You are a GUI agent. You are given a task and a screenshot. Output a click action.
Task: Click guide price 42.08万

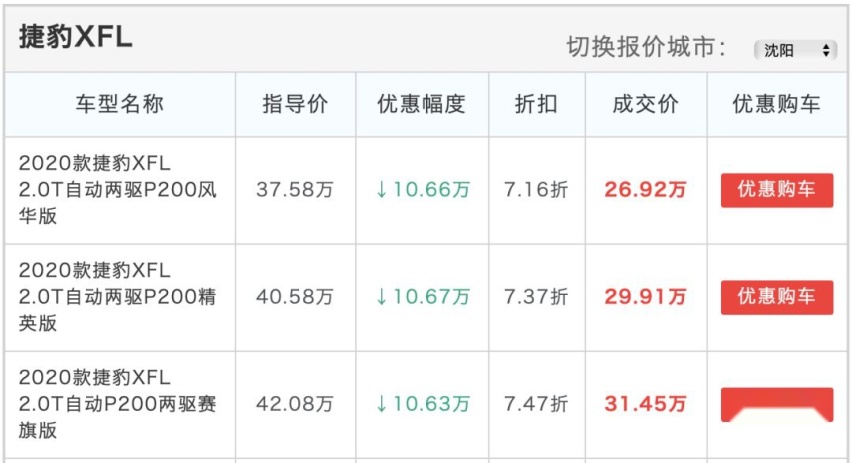(x=295, y=404)
